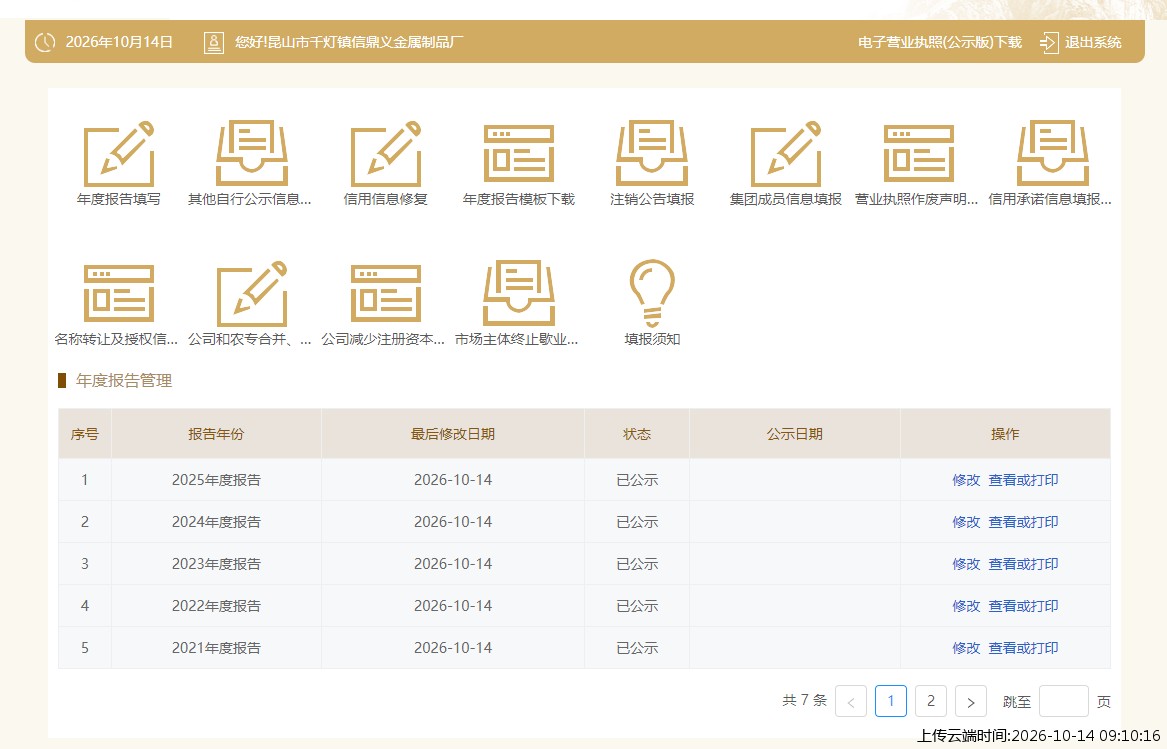The image size is (1167, 749).
Task: Open 信用承诺信息填报 icon
Action: point(1052,153)
